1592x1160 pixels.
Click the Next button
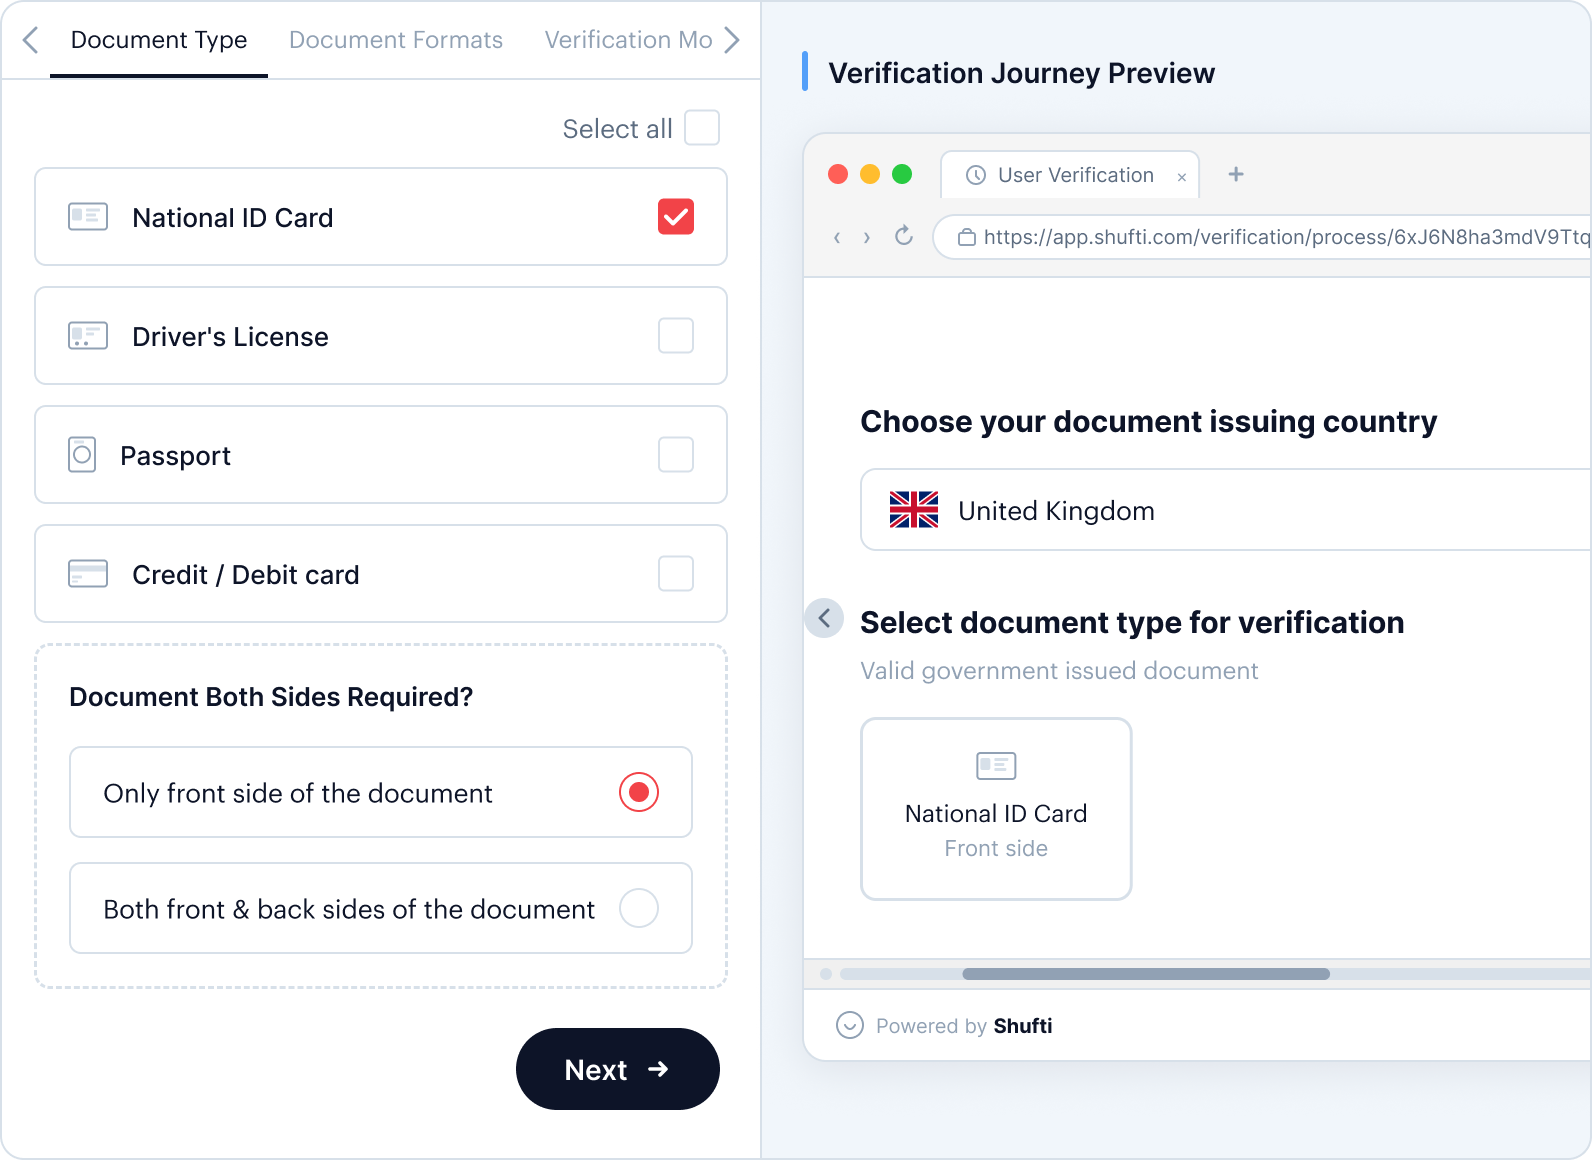point(618,1069)
